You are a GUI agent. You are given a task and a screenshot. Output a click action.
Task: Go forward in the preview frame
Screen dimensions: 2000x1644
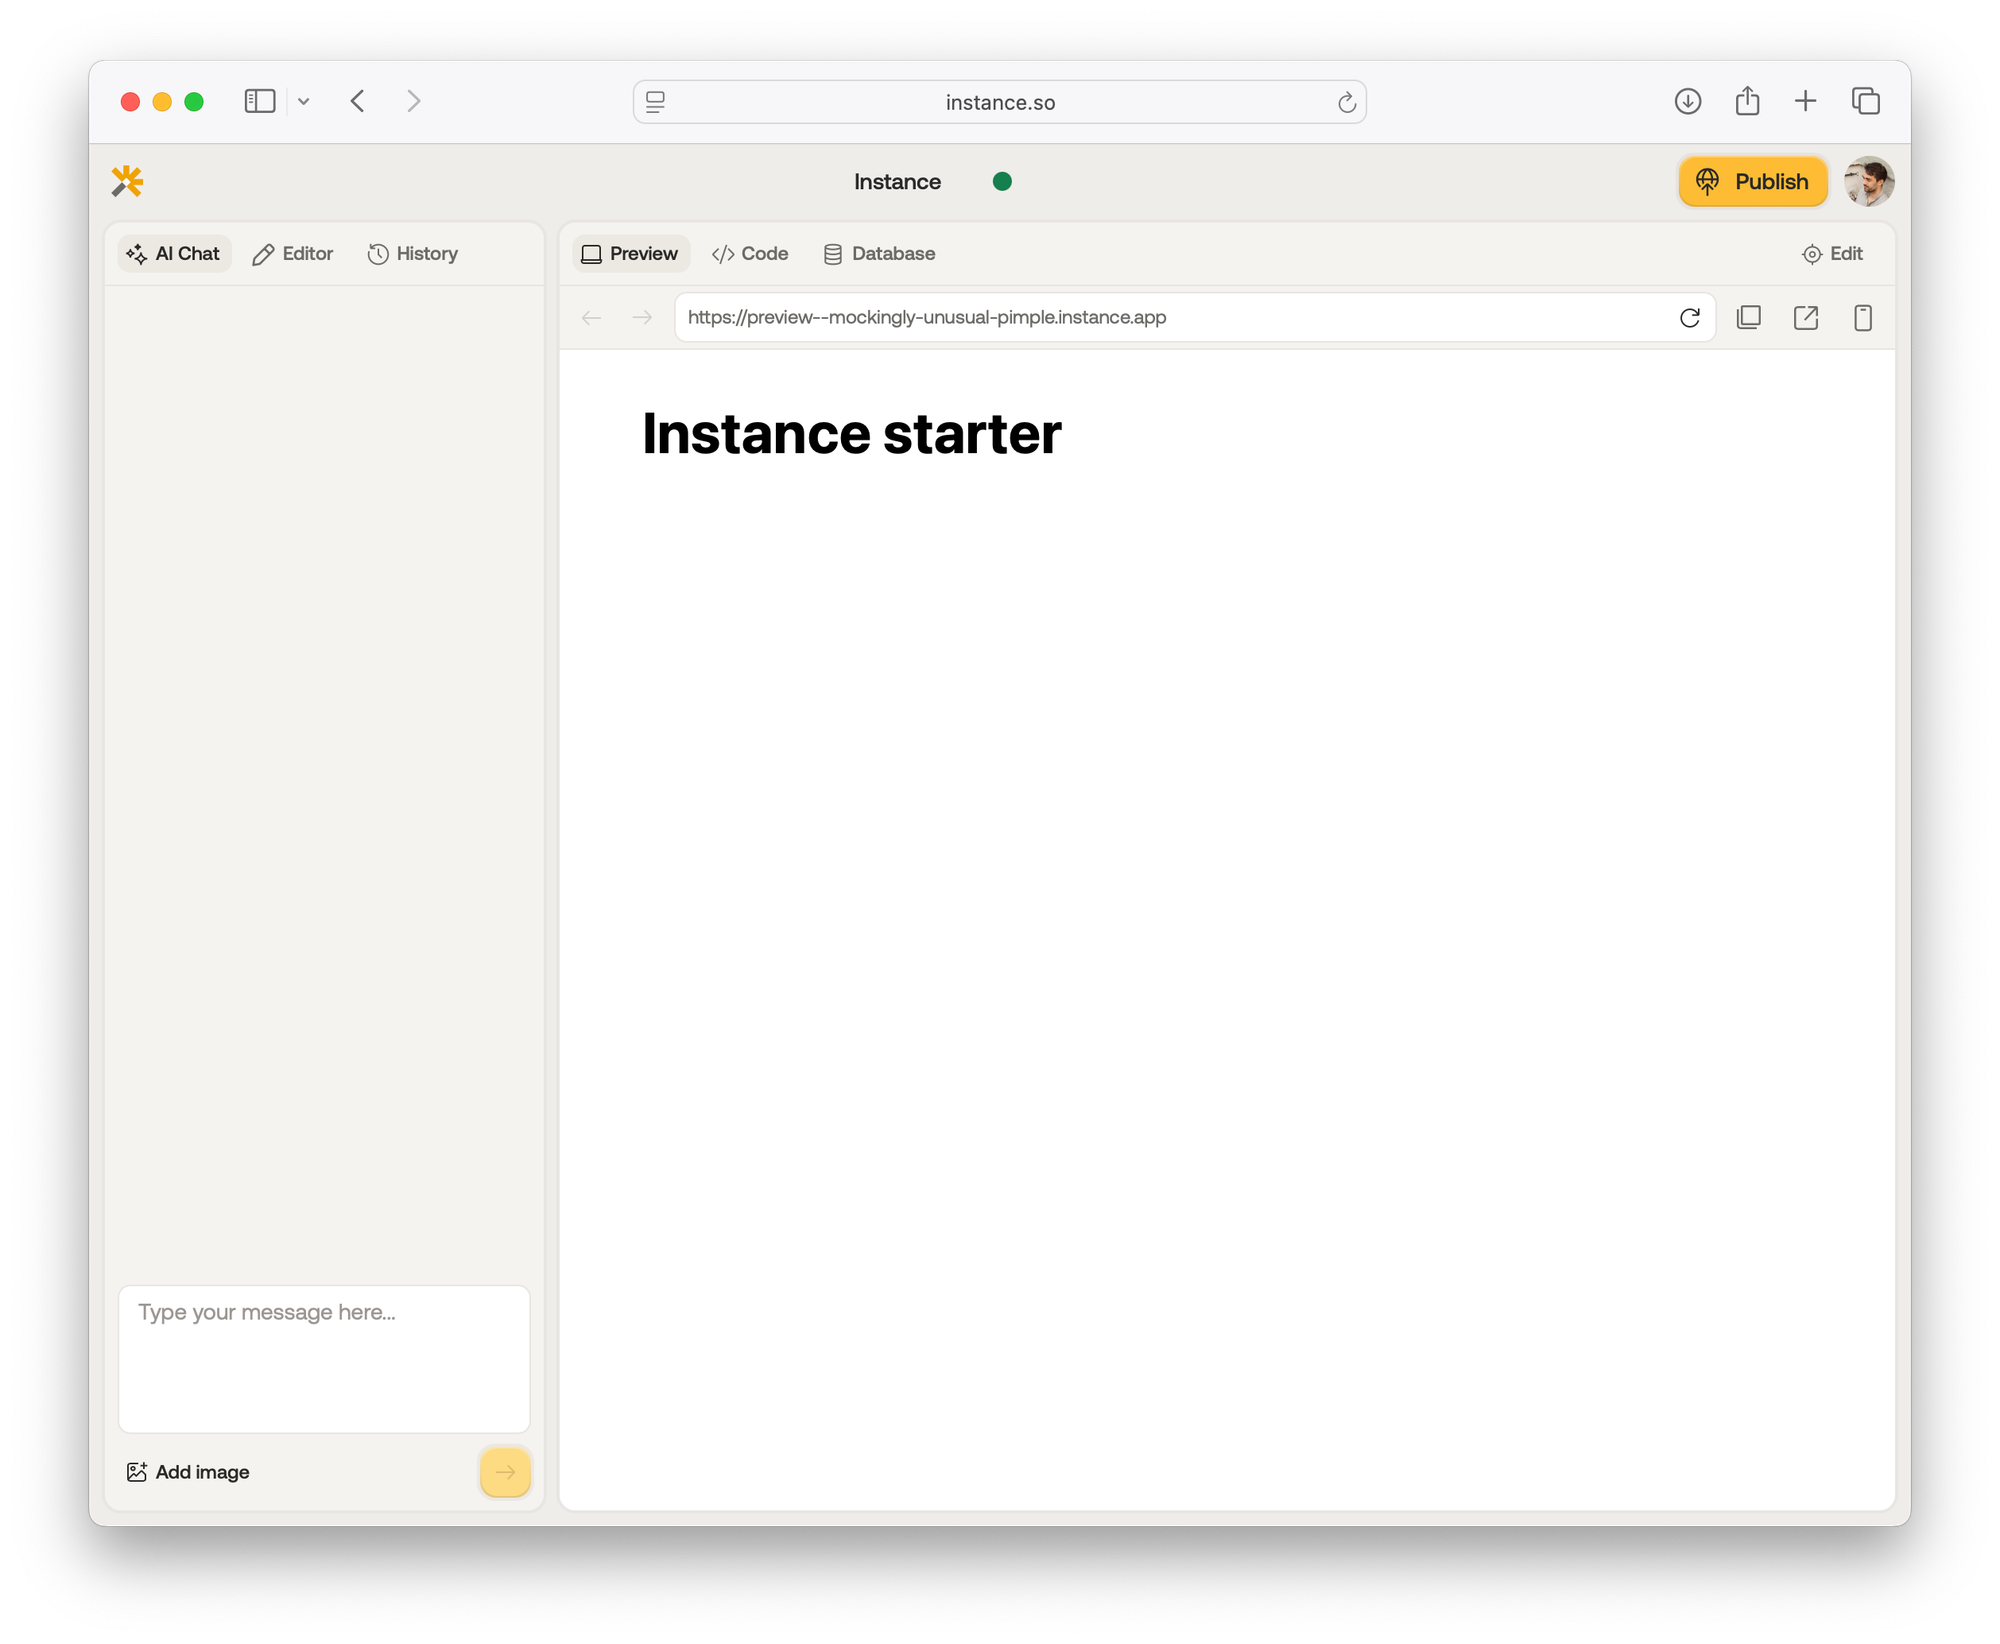click(x=642, y=318)
